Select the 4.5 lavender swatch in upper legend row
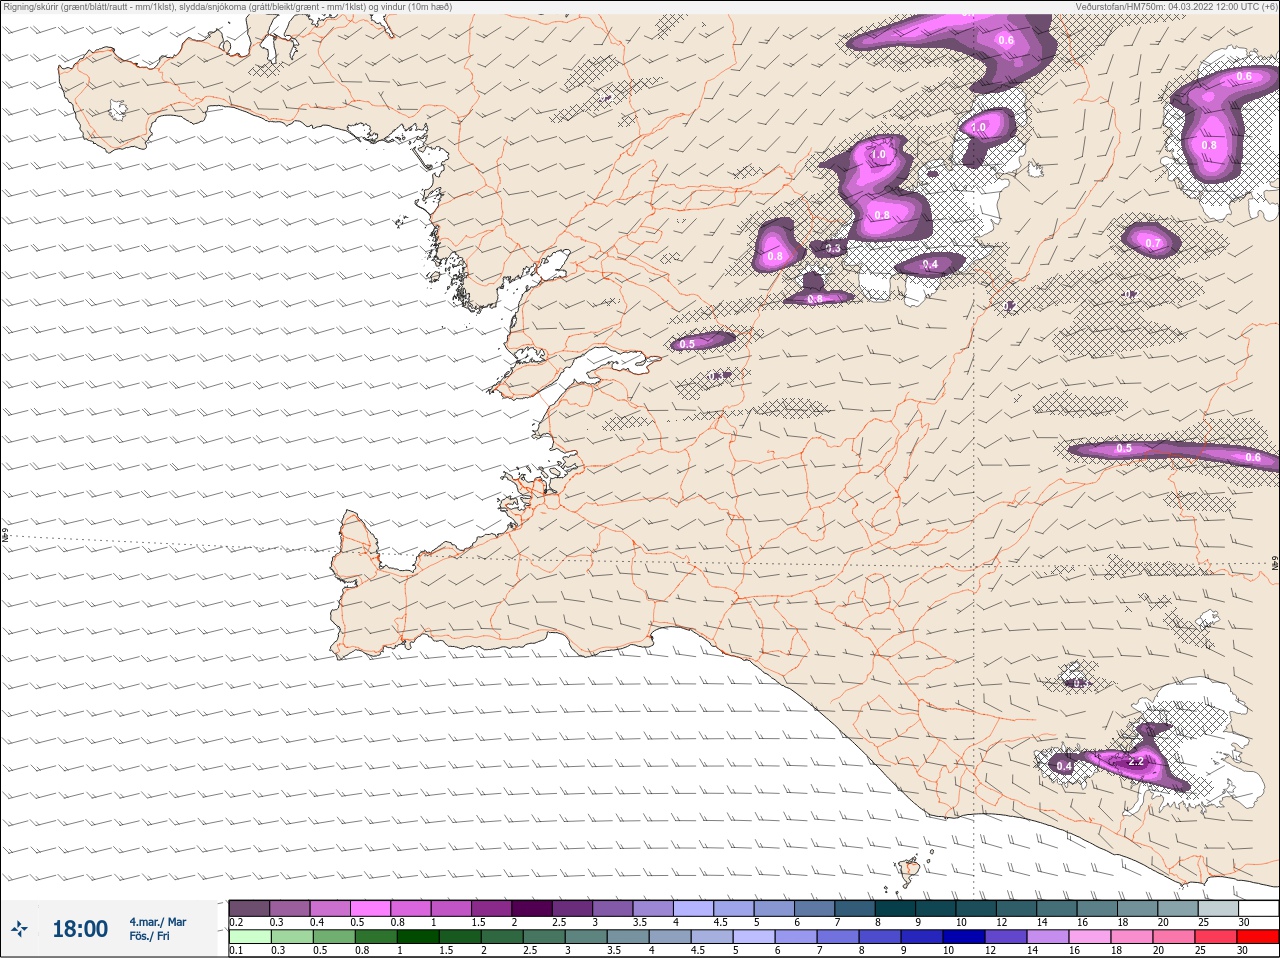Viewport: 1280px width, 958px height. pyautogui.click(x=734, y=908)
